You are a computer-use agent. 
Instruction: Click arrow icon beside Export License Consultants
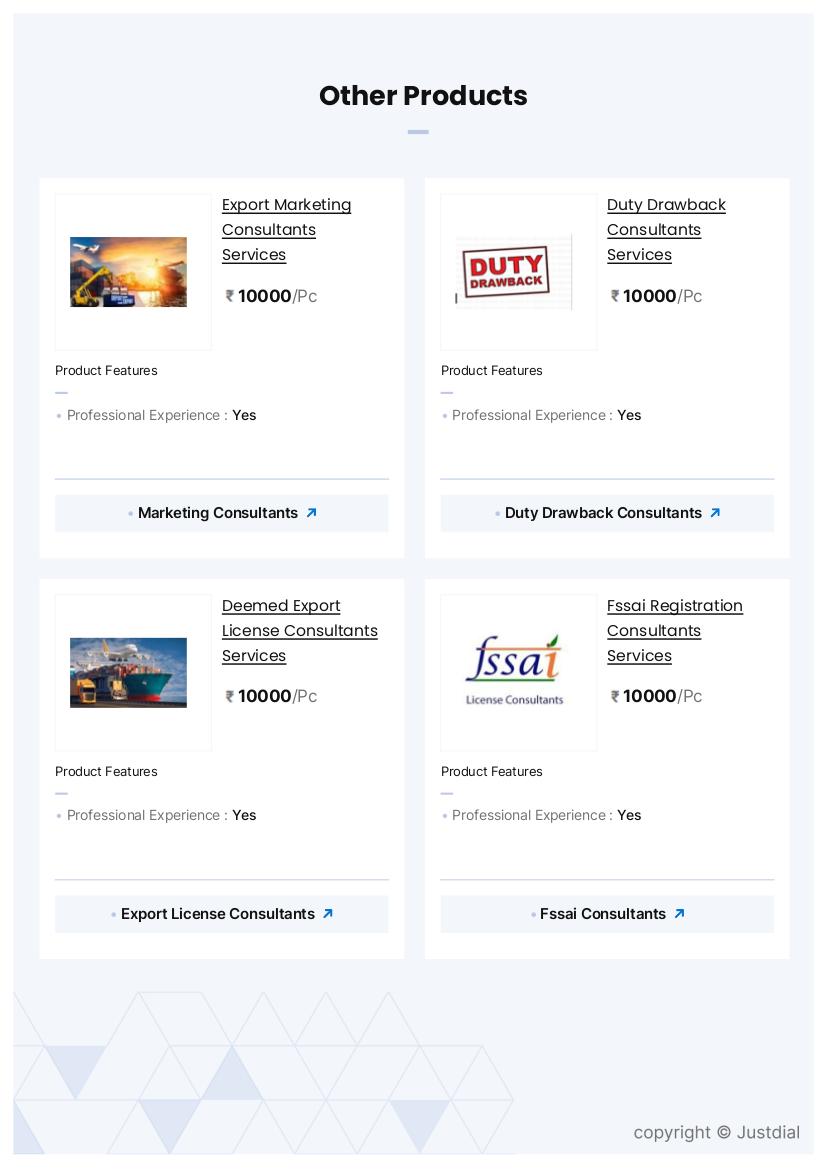coord(327,914)
